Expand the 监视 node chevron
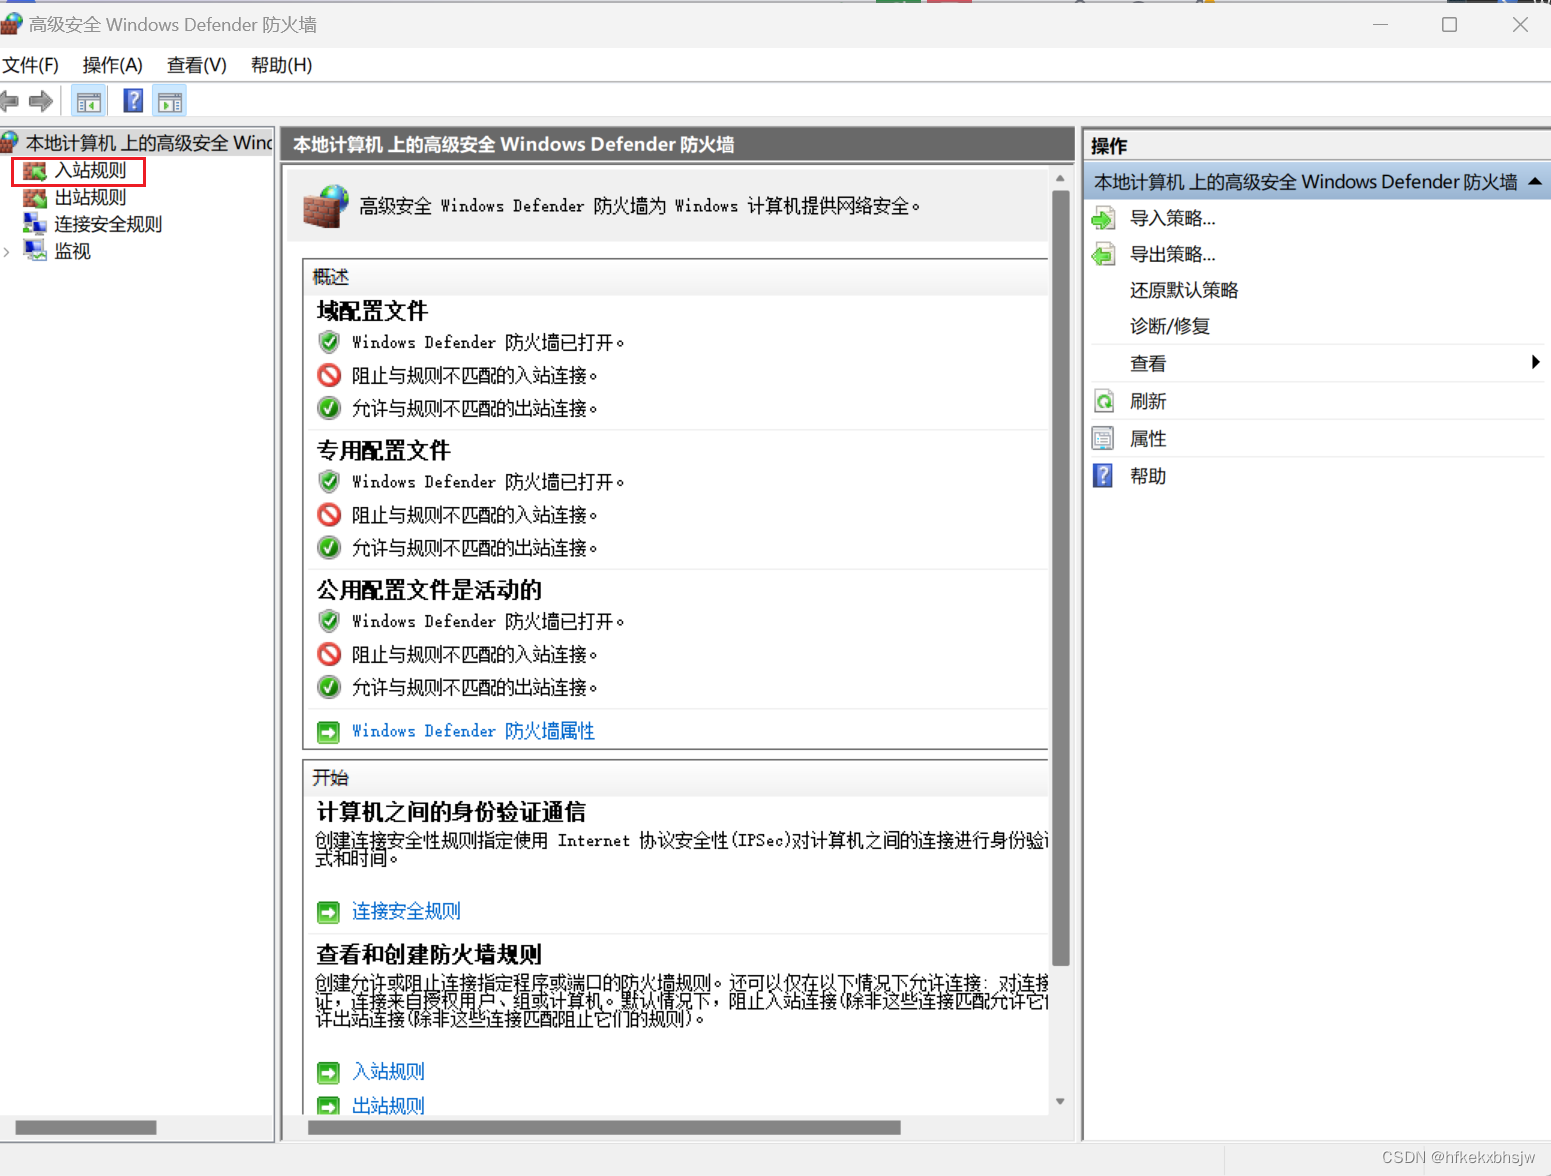Screen dimensions: 1551x1176 [x=7, y=252]
